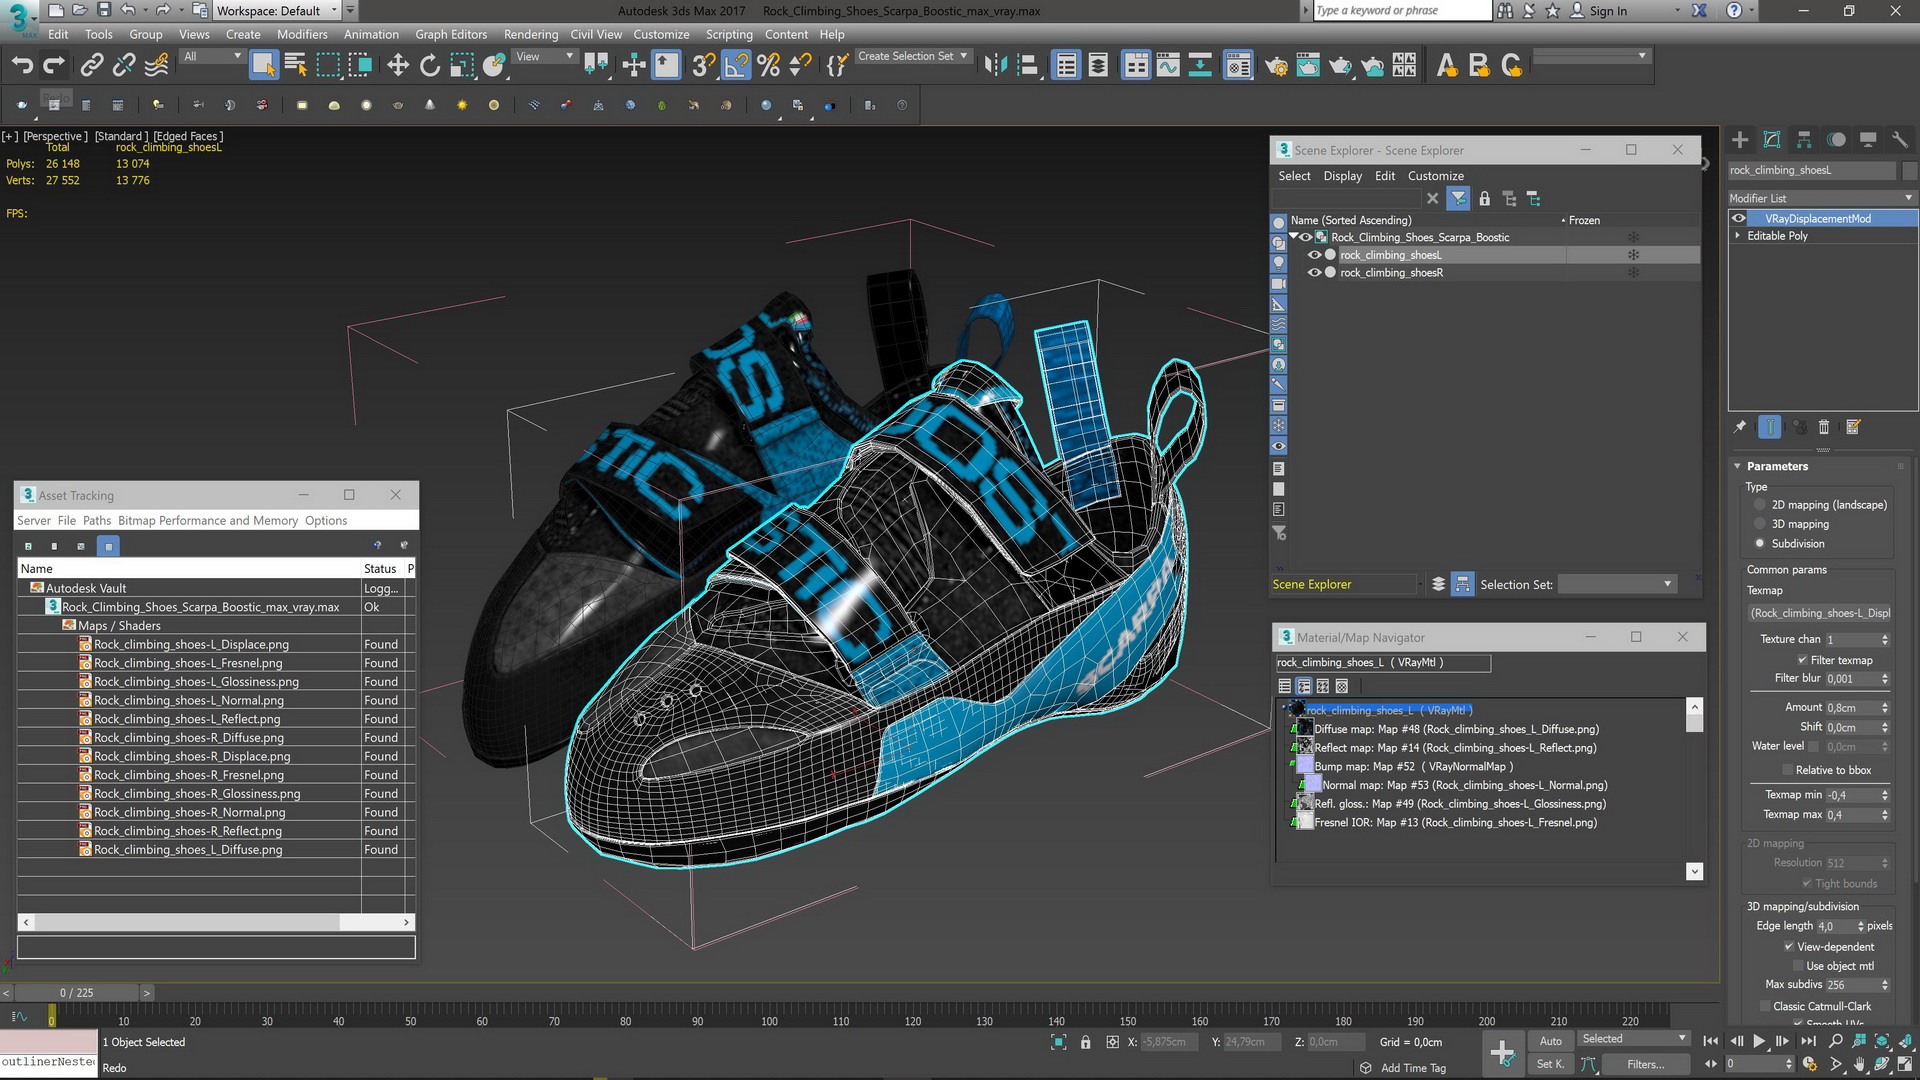Toggle the Angle Snap icon
Screen dimensions: 1920x1080
(736, 66)
